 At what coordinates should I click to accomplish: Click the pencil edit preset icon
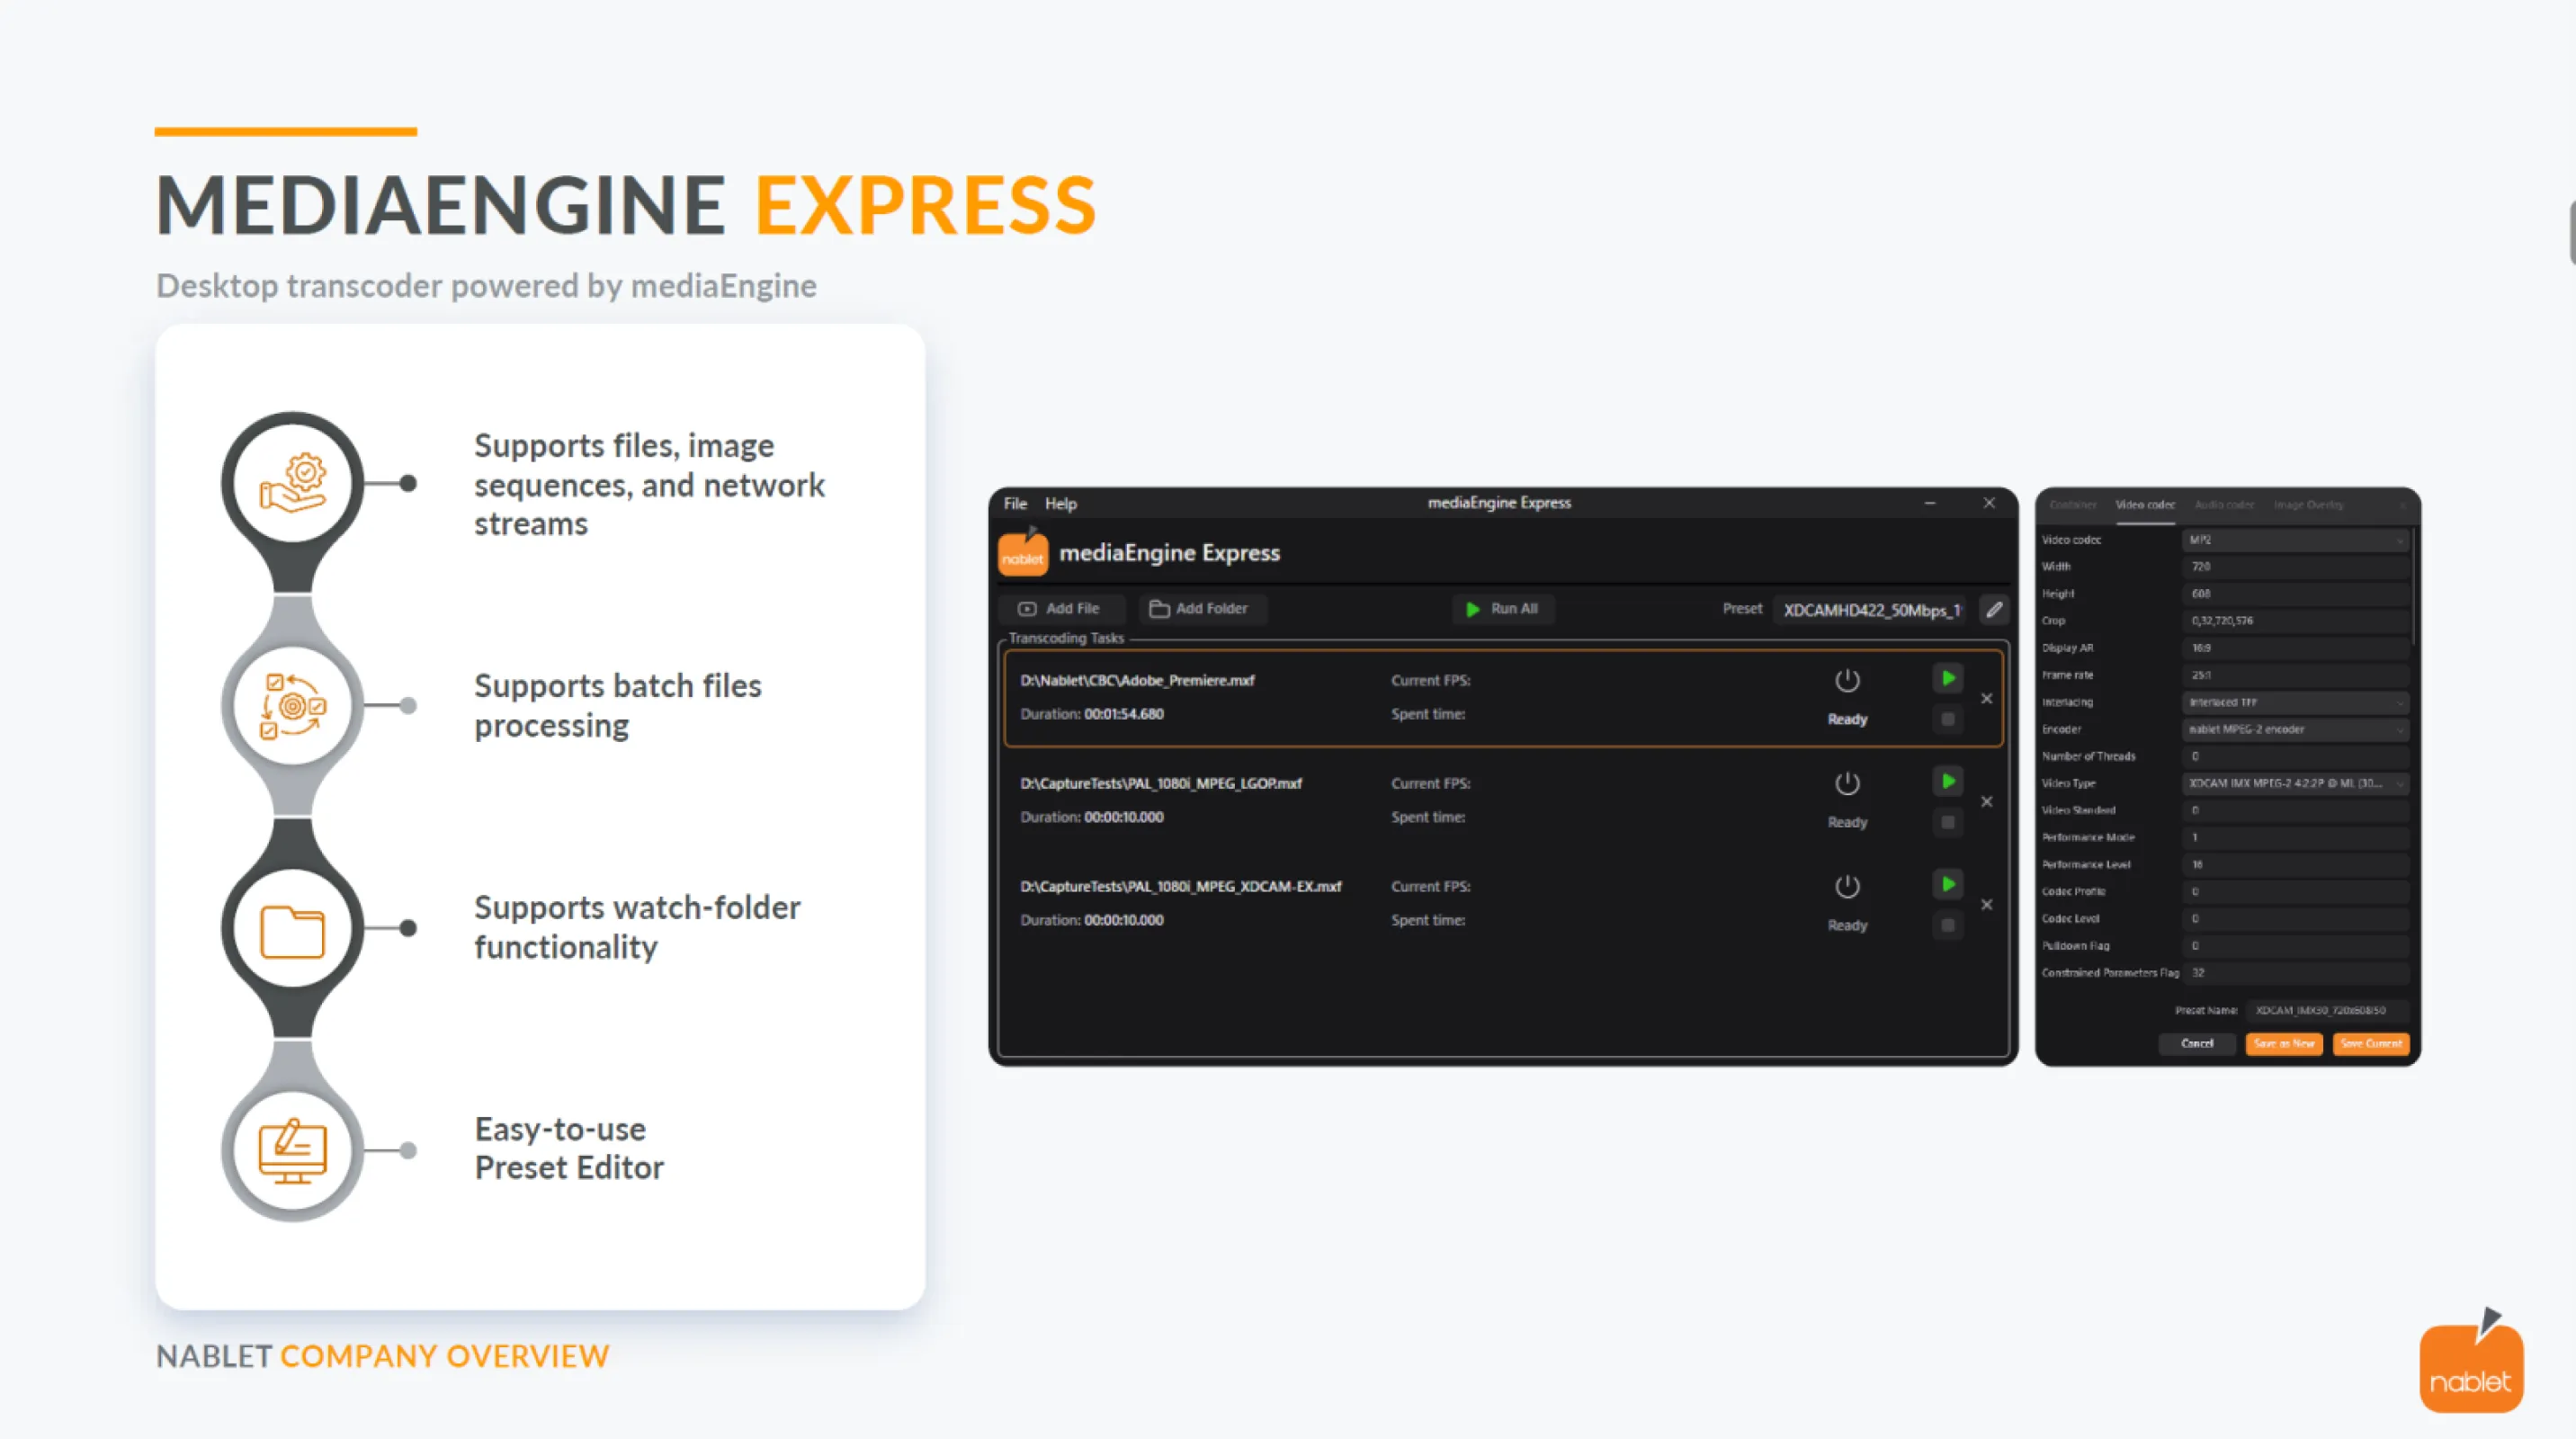point(1993,609)
